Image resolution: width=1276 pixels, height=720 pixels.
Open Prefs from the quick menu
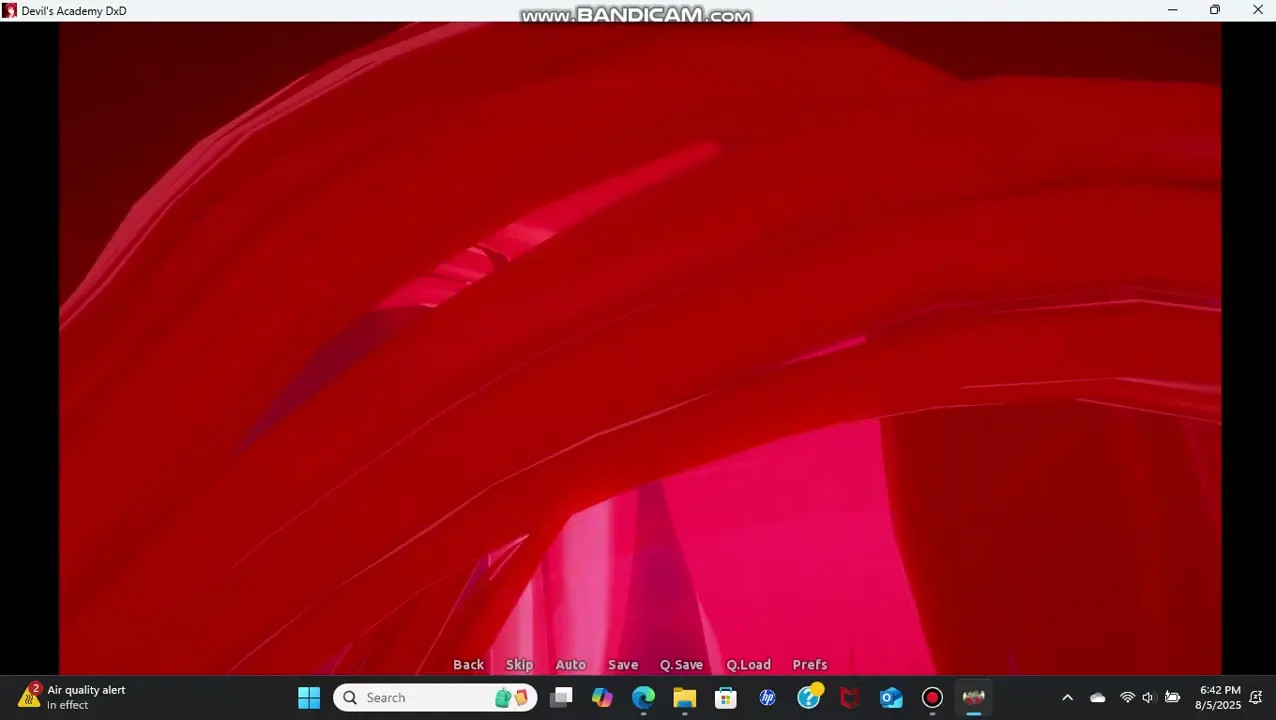click(x=810, y=664)
